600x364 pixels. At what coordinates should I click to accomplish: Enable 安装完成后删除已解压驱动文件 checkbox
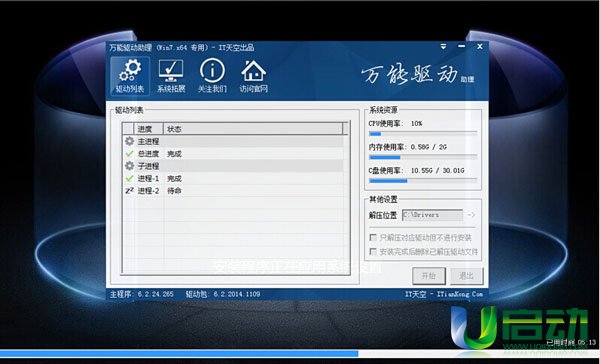pyautogui.click(x=373, y=251)
